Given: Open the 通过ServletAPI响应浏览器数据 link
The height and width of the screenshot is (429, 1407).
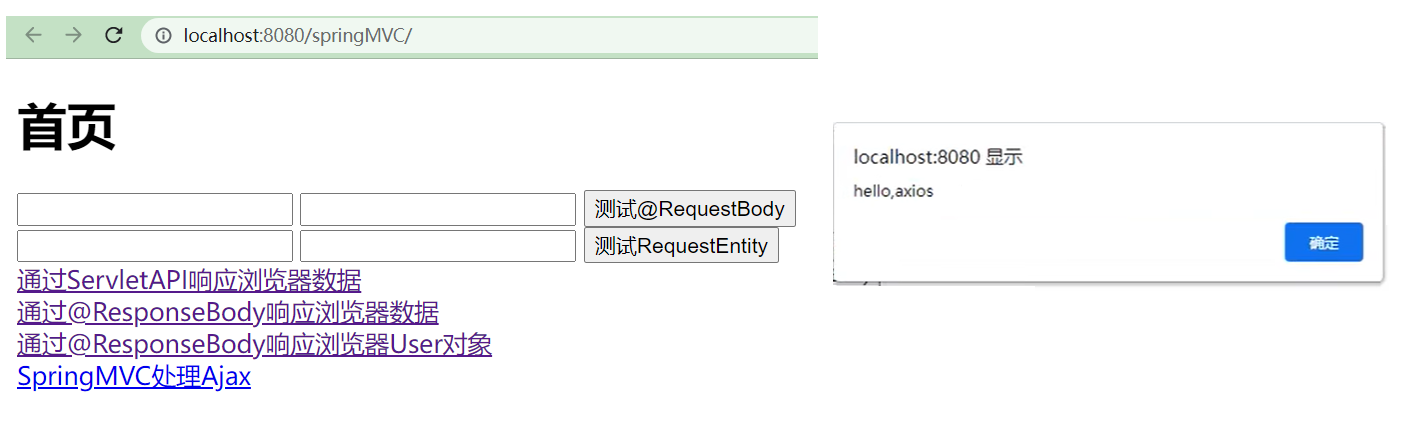Looking at the screenshot, I should [x=189, y=281].
